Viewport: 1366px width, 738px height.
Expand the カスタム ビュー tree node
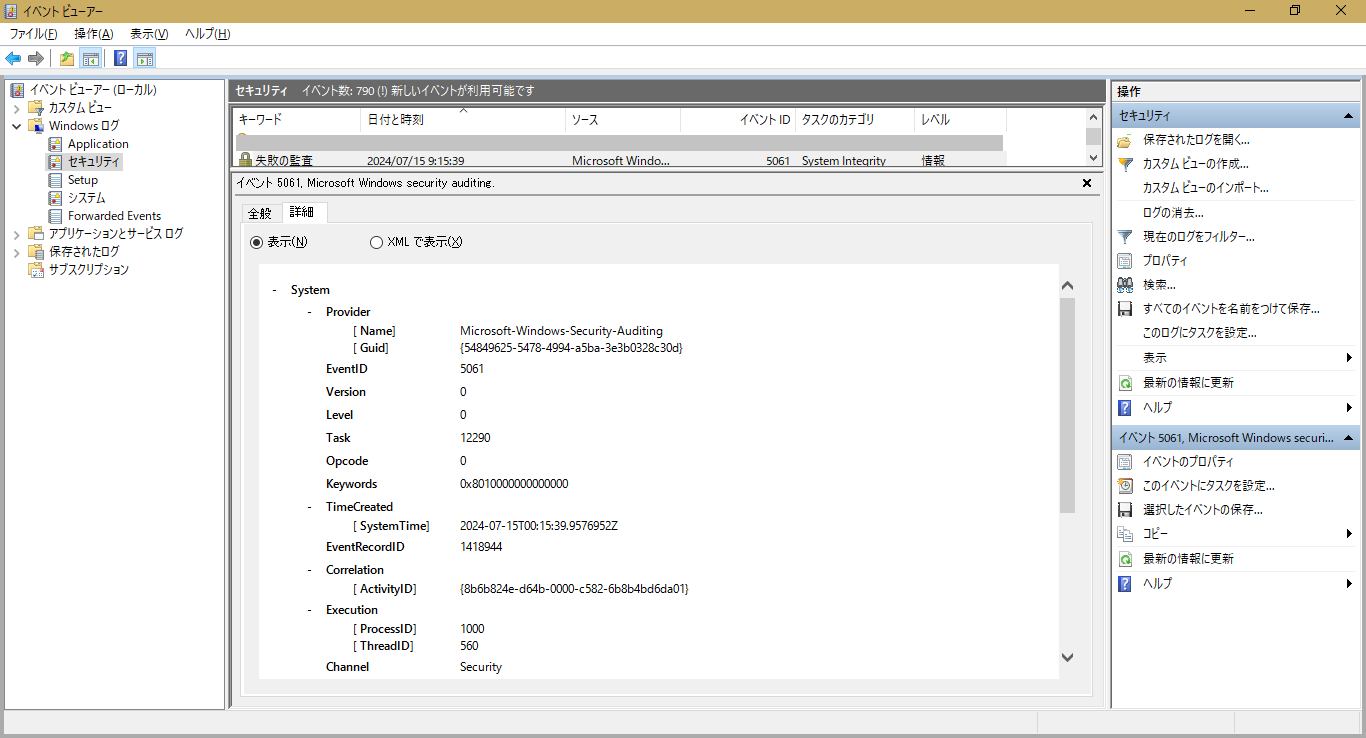pyautogui.click(x=16, y=108)
